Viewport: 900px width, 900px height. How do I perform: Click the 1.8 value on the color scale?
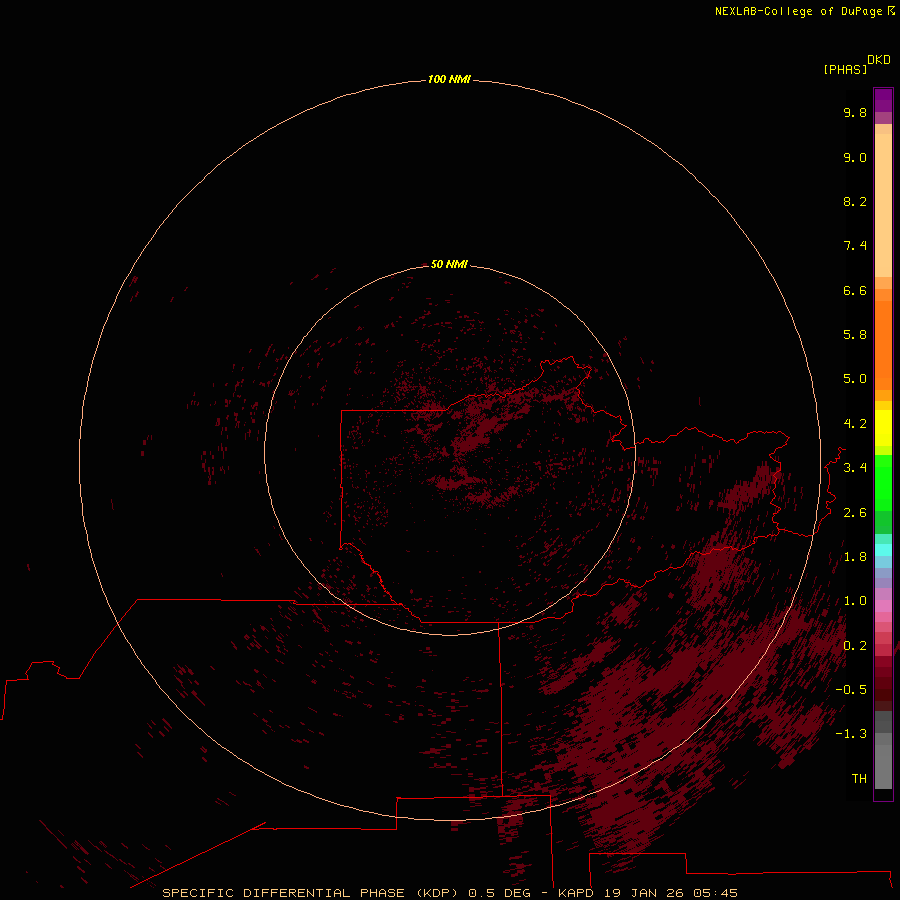pyautogui.click(x=855, y=557)
